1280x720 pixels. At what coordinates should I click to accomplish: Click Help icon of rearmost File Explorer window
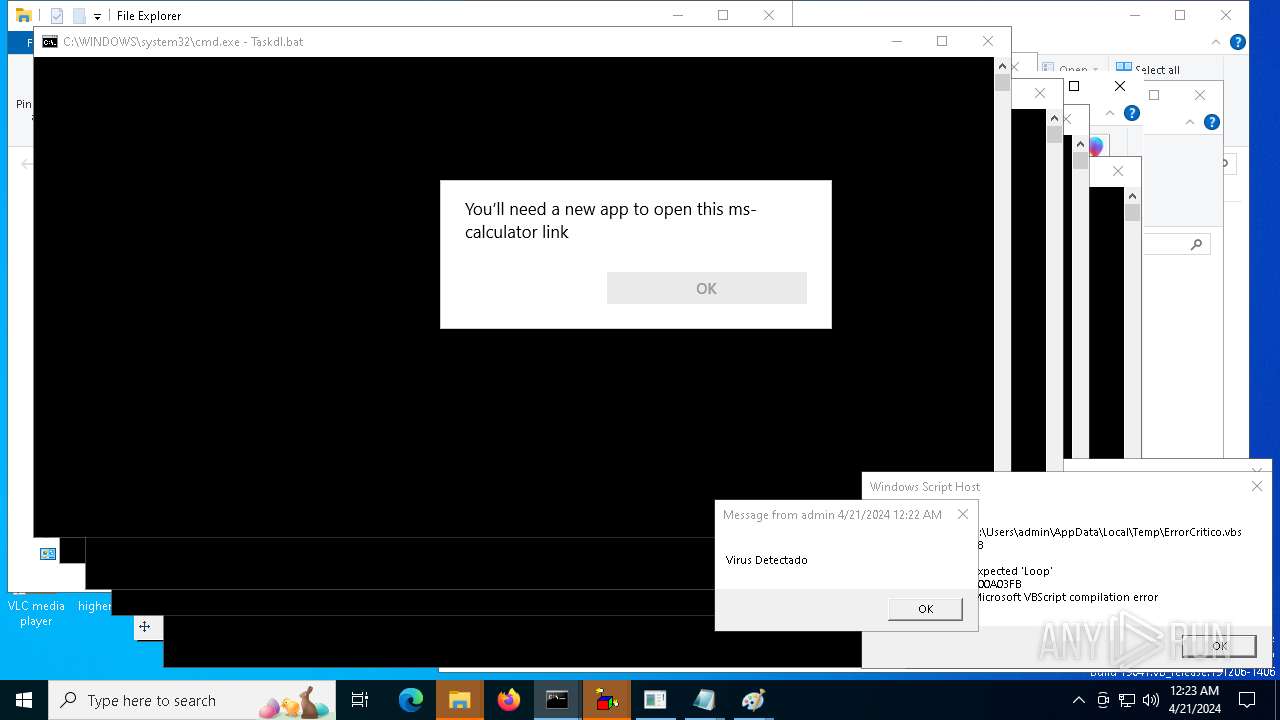pyautogui.click(x=1237, y=42)
